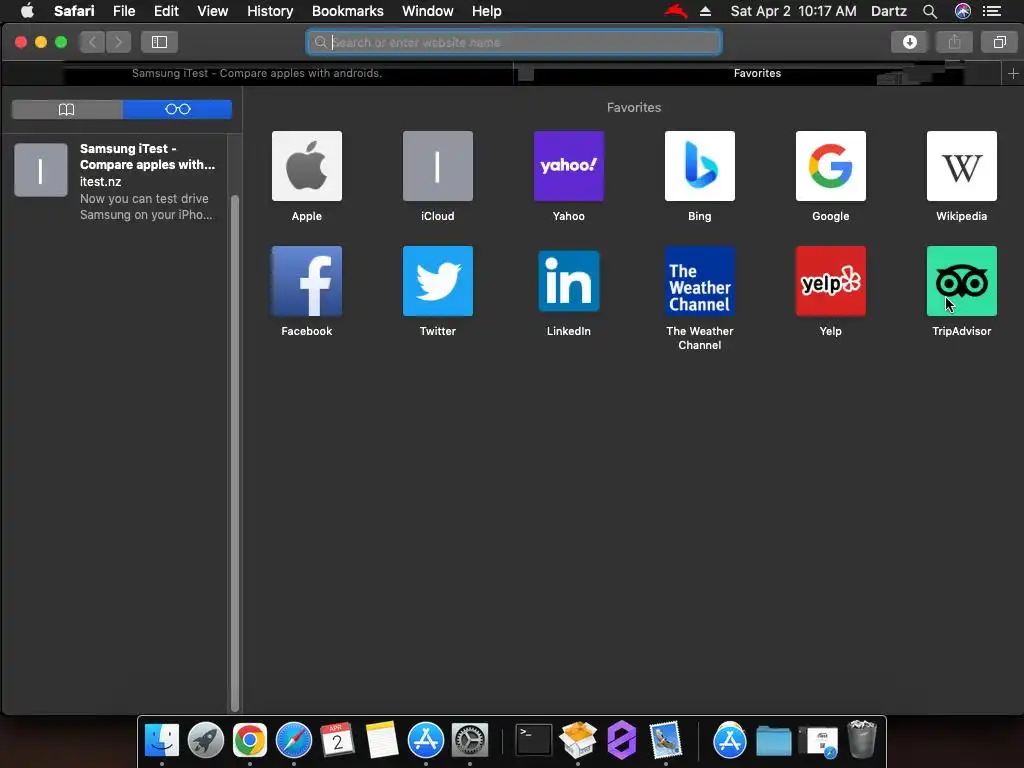Show the tab overview
1024x768 pixels.
(999, 42)
